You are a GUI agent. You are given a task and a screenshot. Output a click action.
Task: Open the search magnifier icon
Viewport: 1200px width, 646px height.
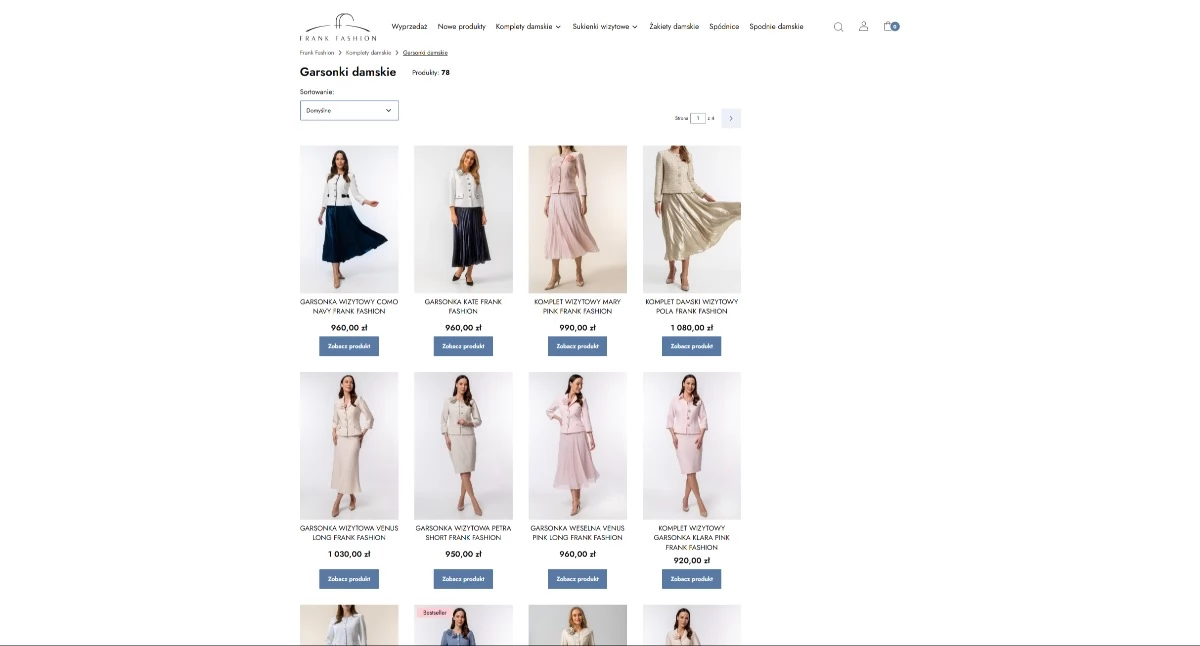coord(838,27)
